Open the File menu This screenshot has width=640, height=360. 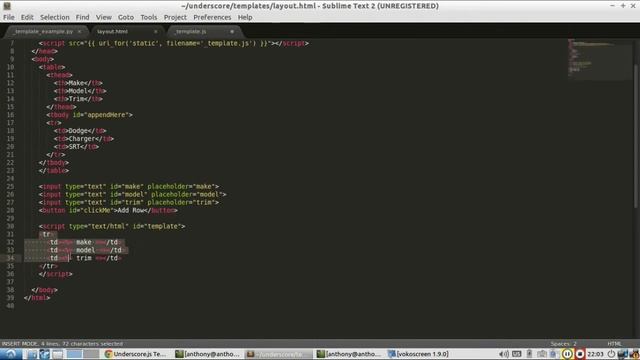pyautogui.click(x=9, y=17)
